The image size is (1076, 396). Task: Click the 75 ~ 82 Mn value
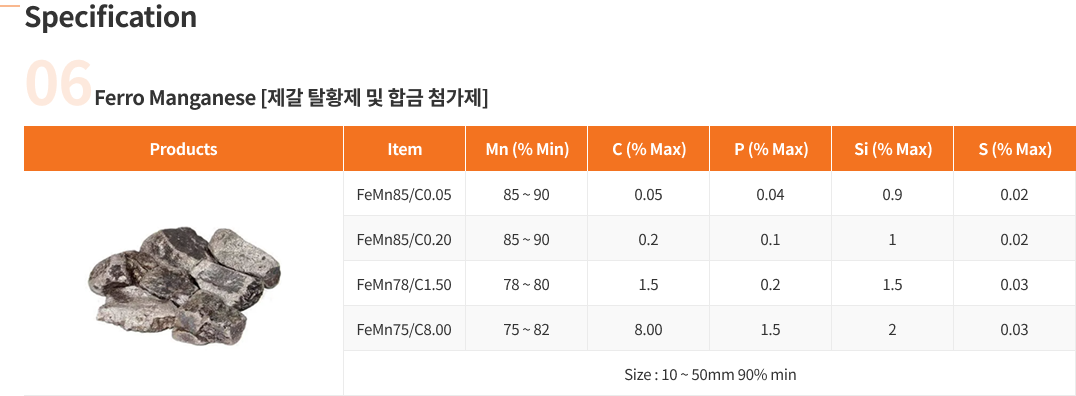[x=526, y=329]
